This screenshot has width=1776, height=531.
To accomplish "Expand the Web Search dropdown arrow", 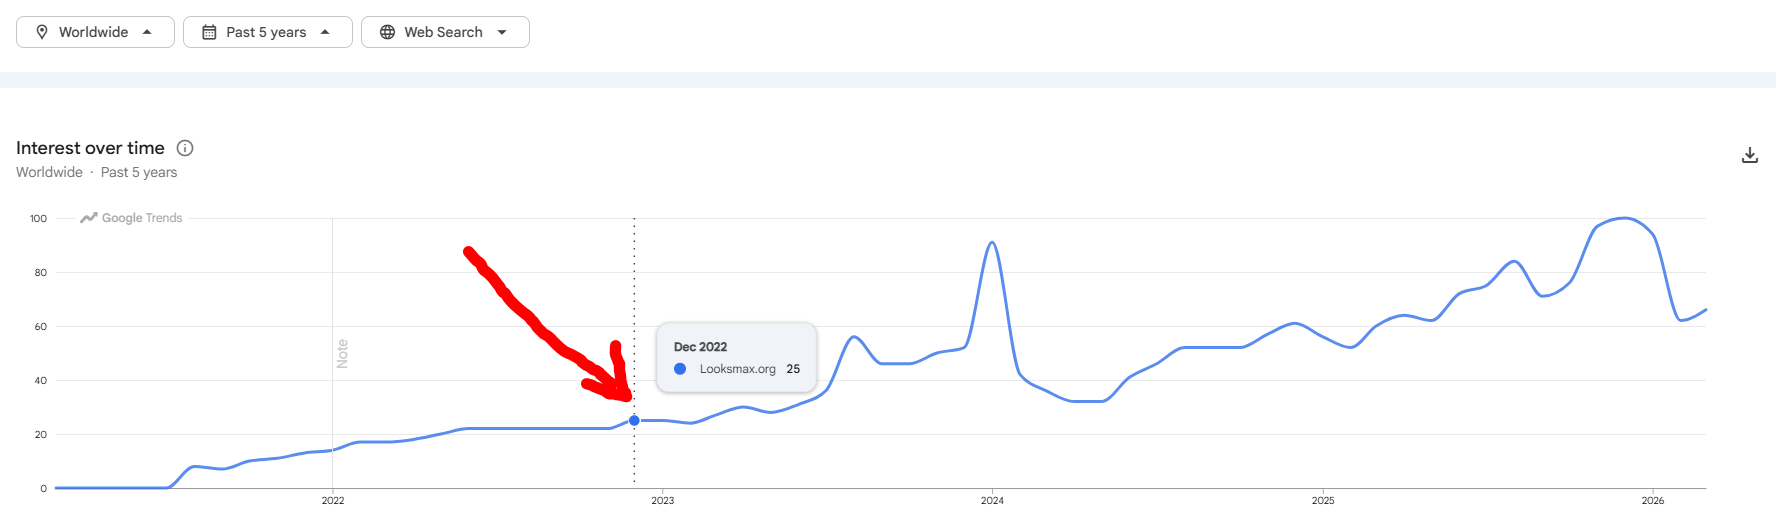I will (502, 32).
